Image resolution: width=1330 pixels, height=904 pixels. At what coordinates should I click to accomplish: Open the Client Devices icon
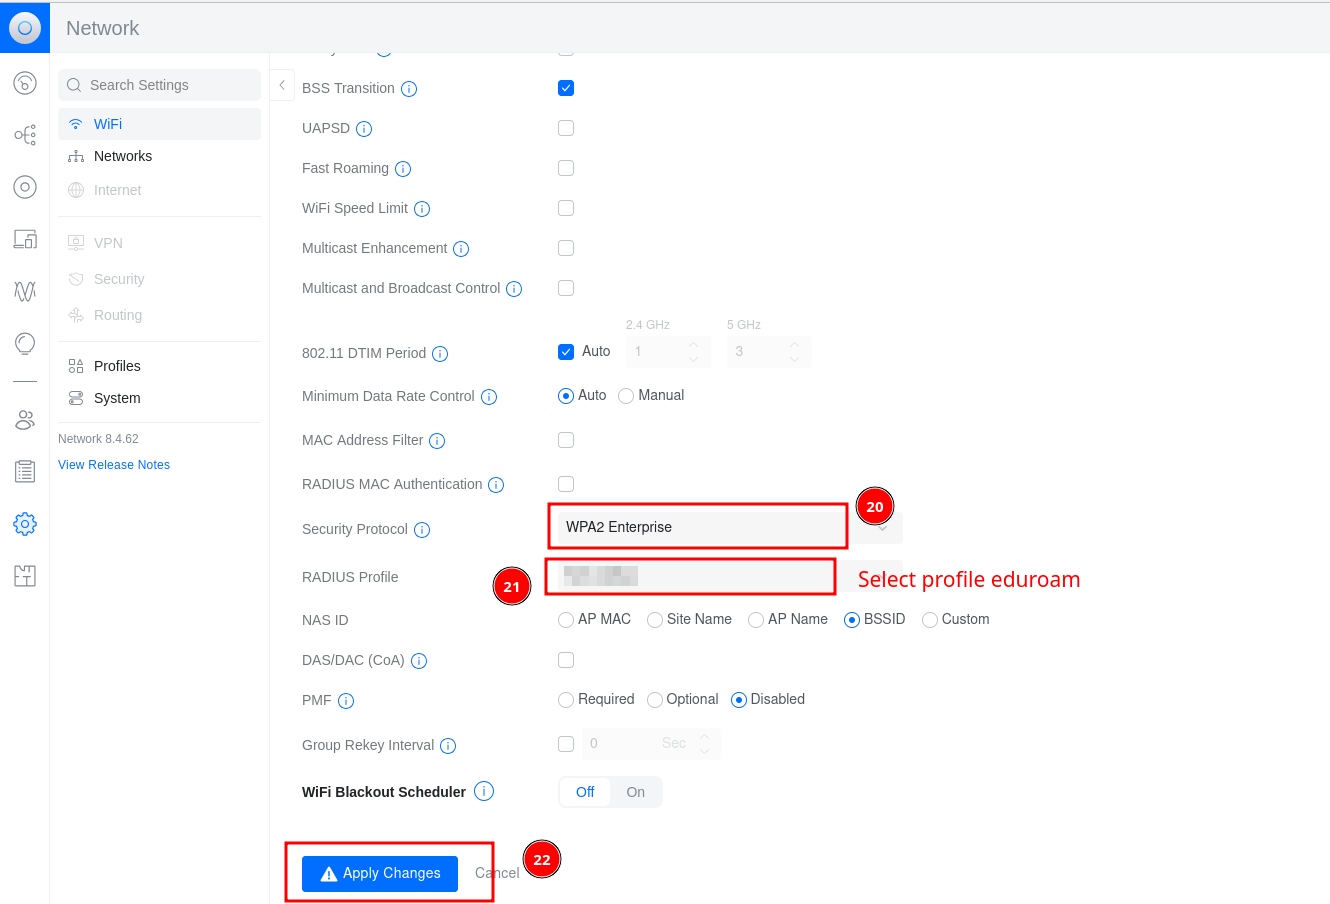tap(25, 239)
